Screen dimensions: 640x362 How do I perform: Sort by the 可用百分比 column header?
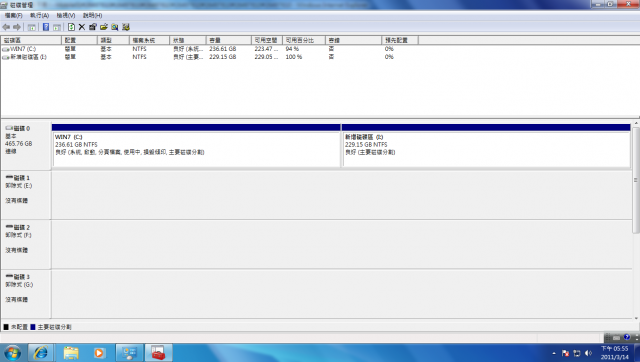tap(304, 40)
